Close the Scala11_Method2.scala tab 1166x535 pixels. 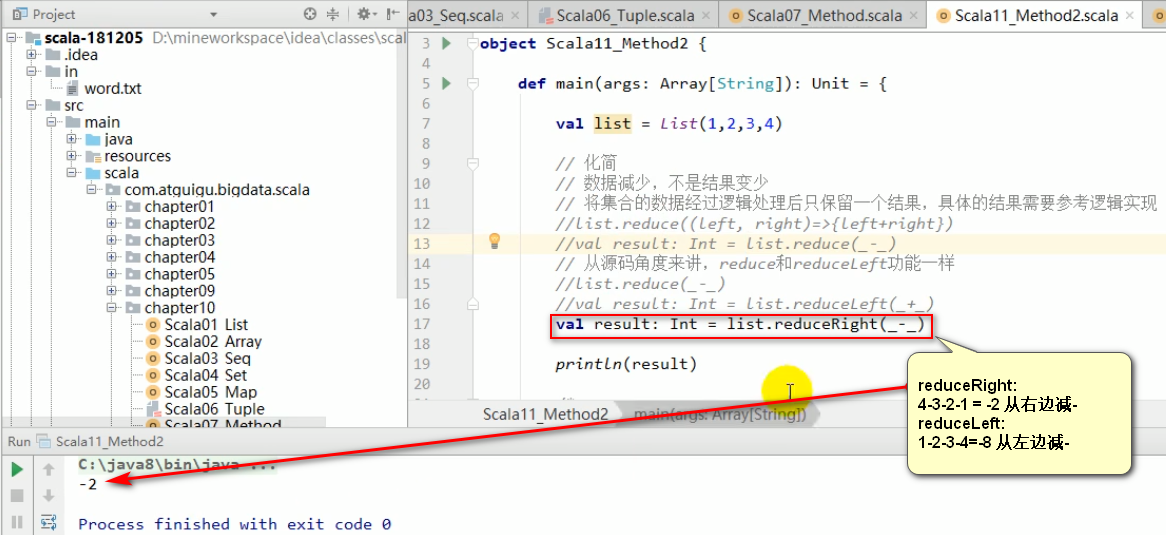pos(1131,16)
